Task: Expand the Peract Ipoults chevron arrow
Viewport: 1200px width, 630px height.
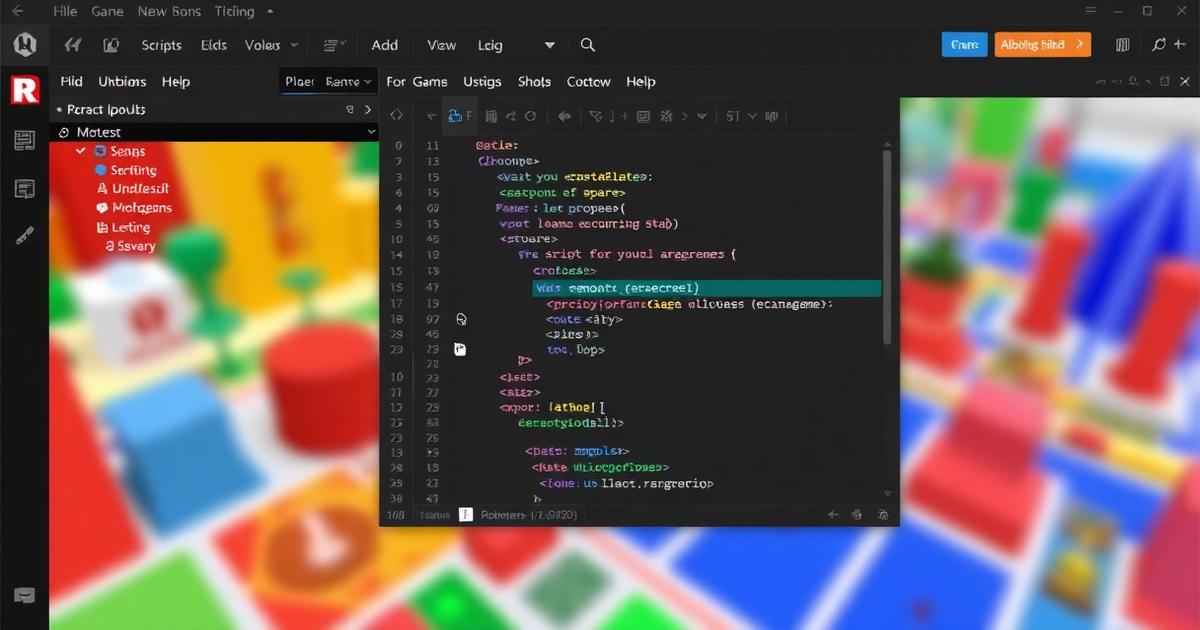Action: (x=368, y=110)
